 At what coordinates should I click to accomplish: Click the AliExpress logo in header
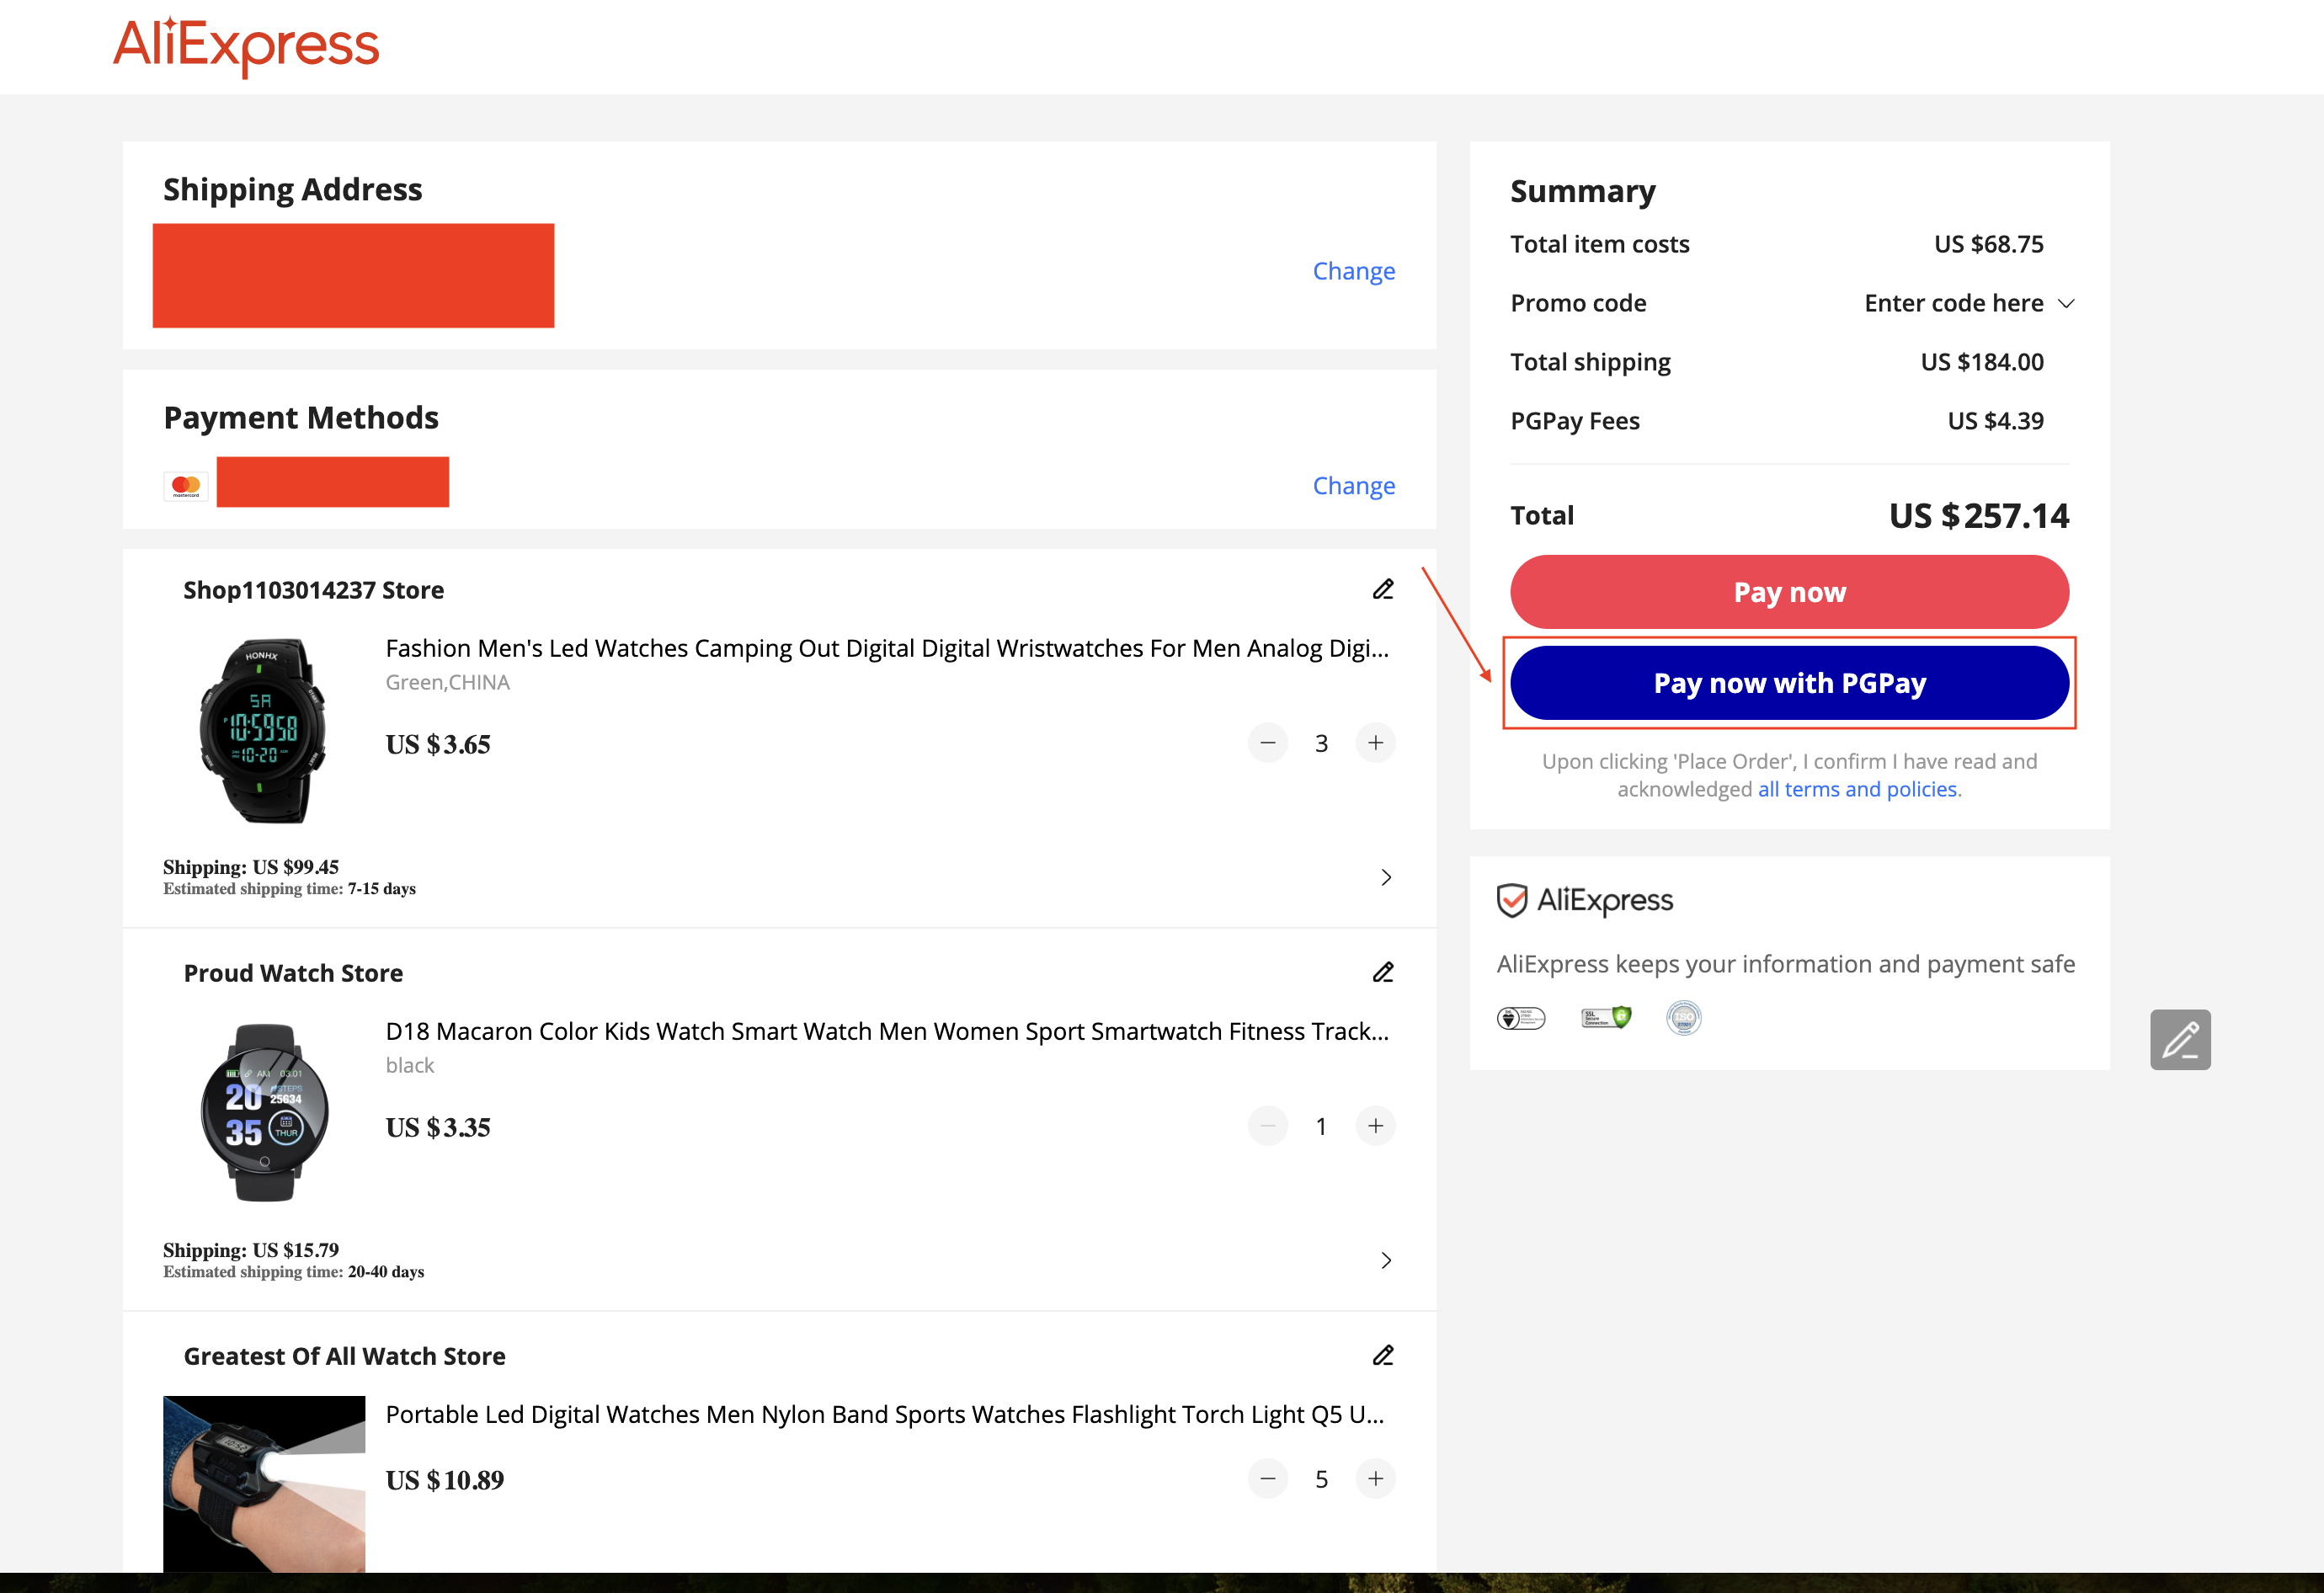(246, 46)
